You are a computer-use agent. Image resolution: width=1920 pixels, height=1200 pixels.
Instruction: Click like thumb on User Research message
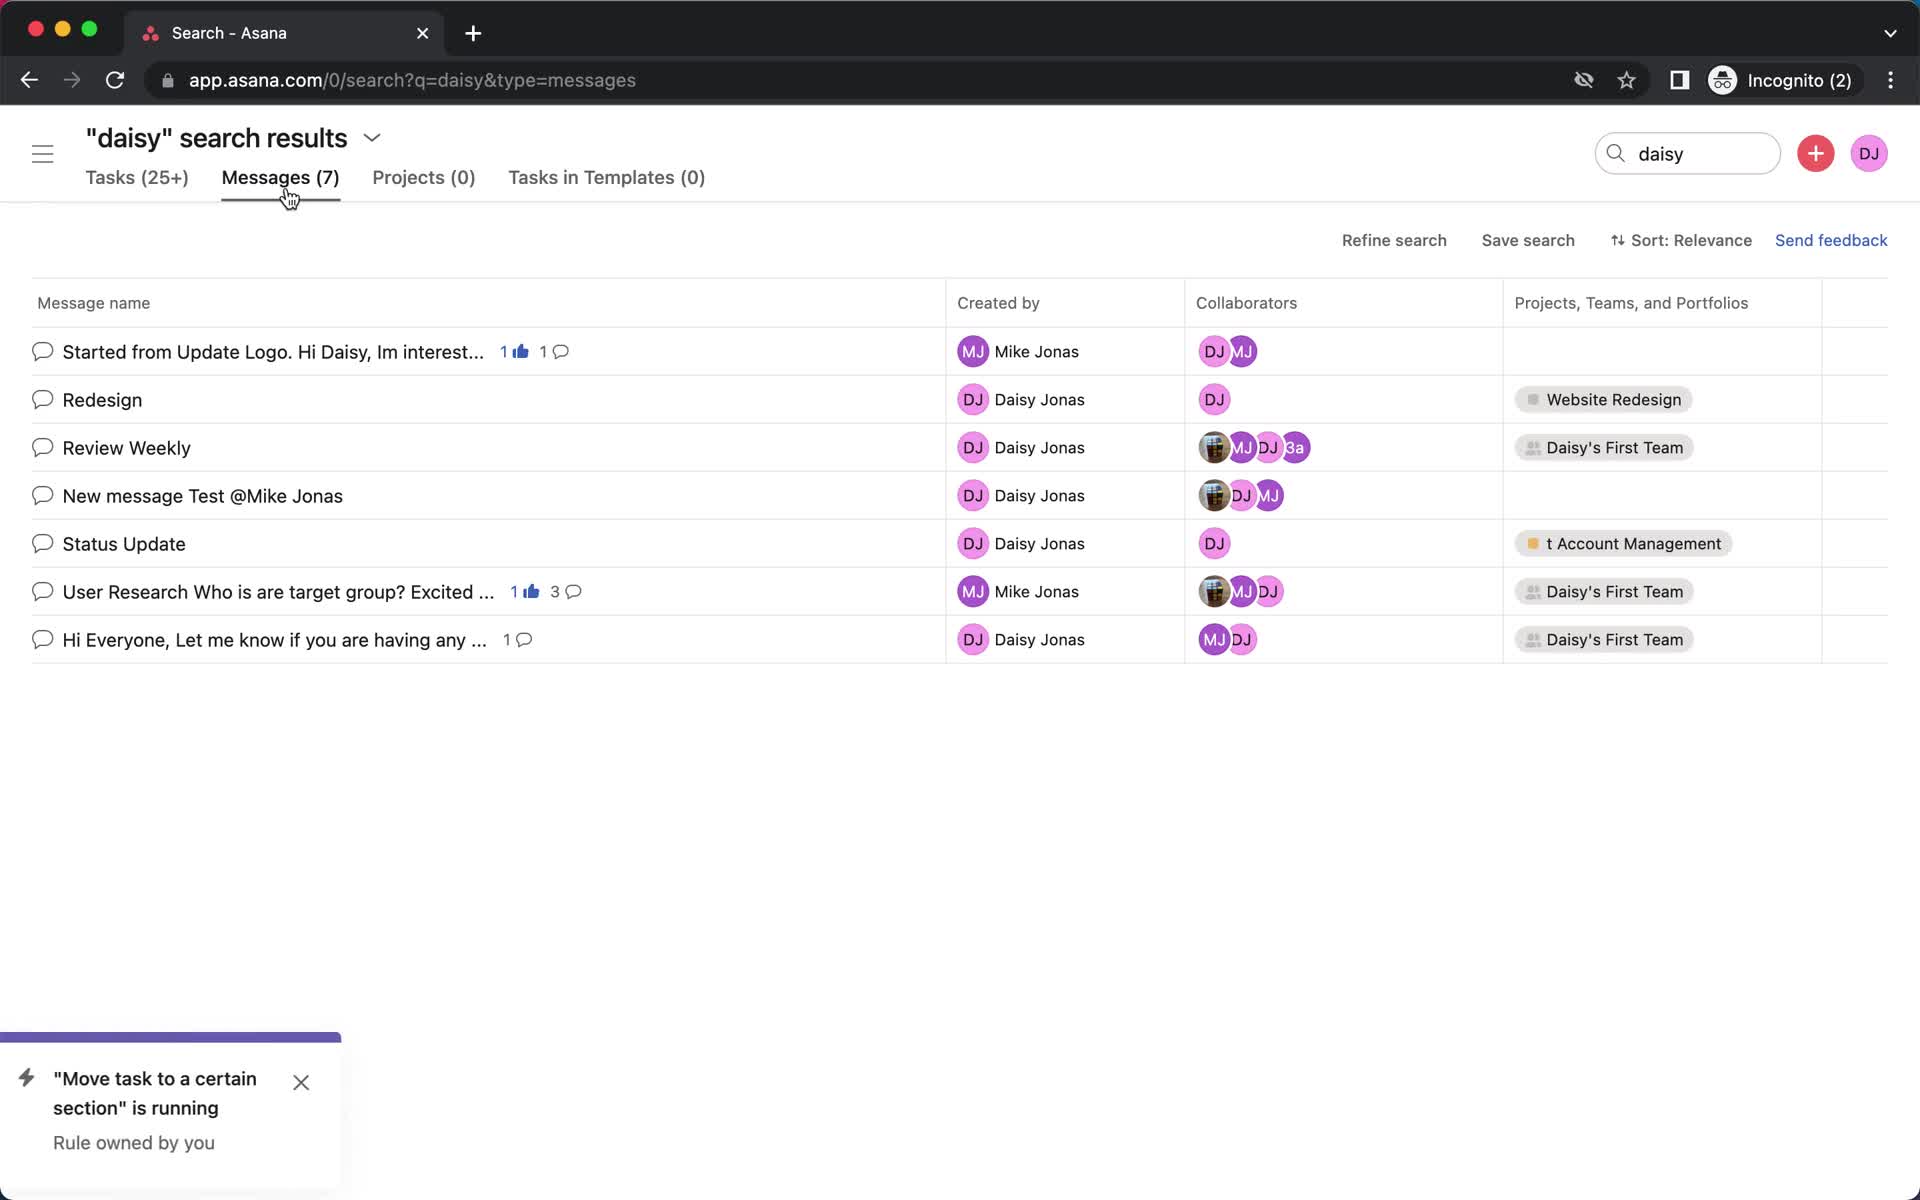point(530,591)
